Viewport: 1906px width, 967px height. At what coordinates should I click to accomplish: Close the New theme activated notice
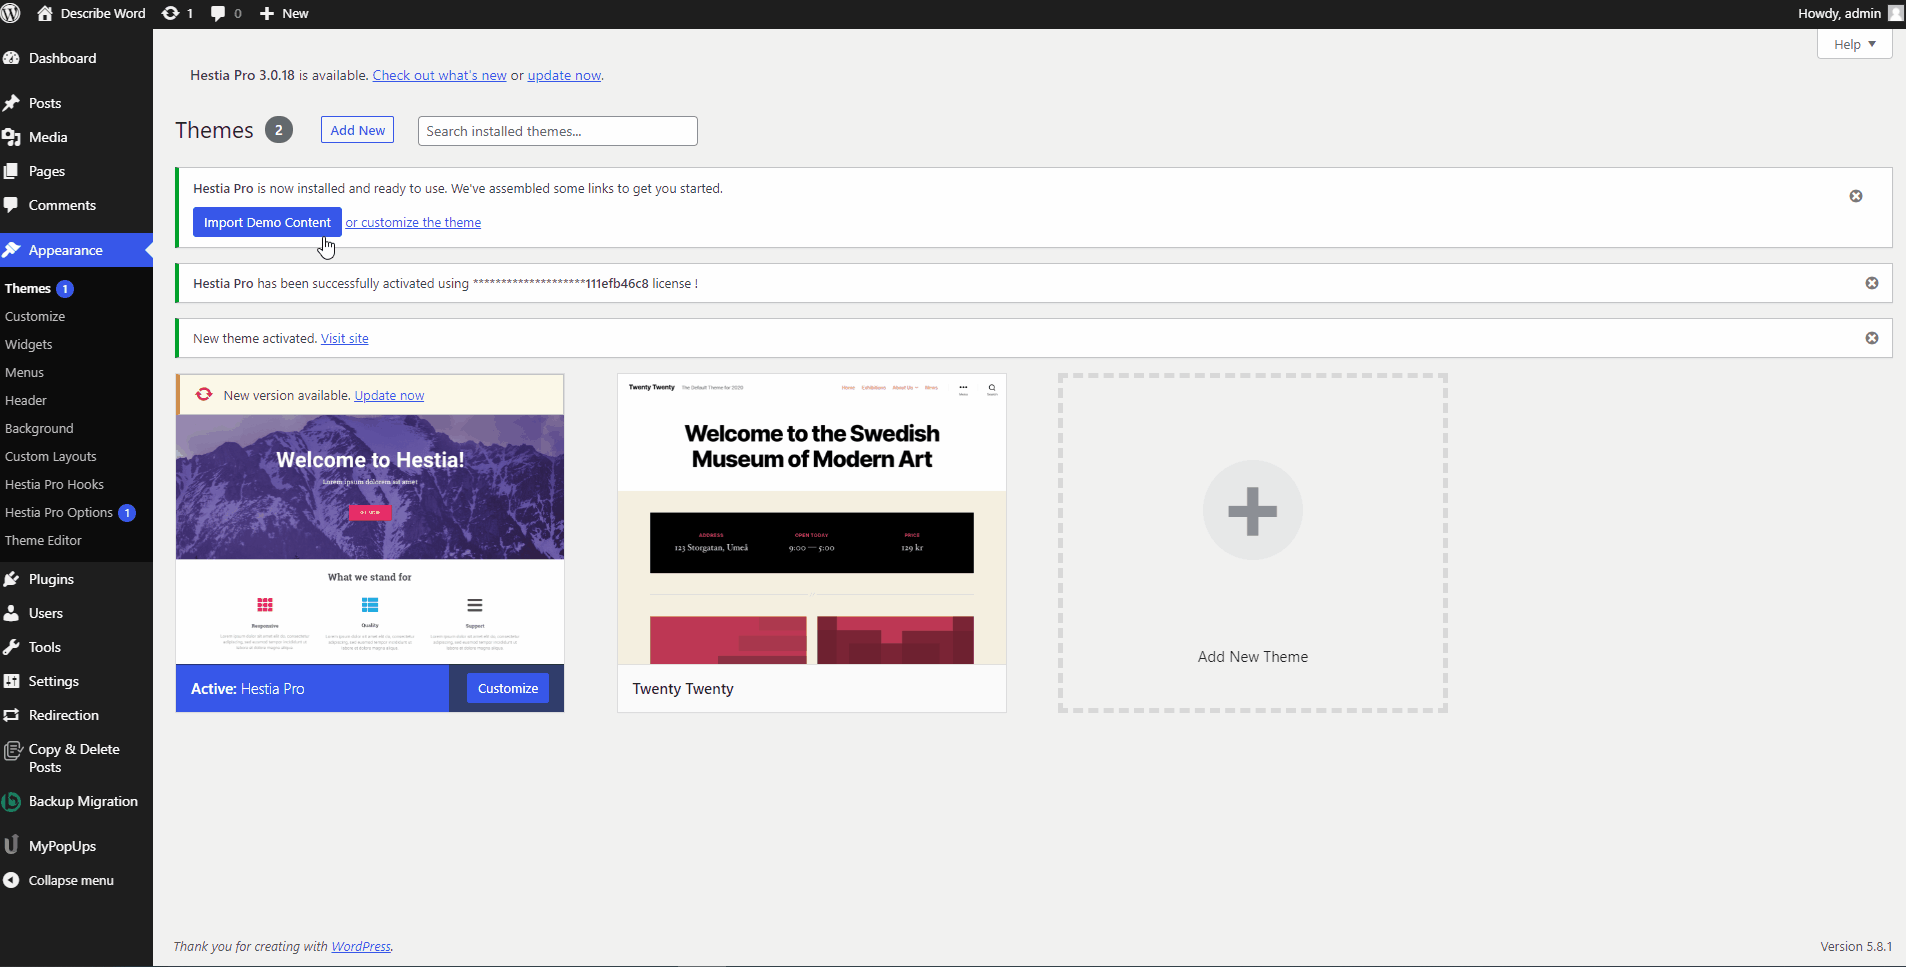1871,338
